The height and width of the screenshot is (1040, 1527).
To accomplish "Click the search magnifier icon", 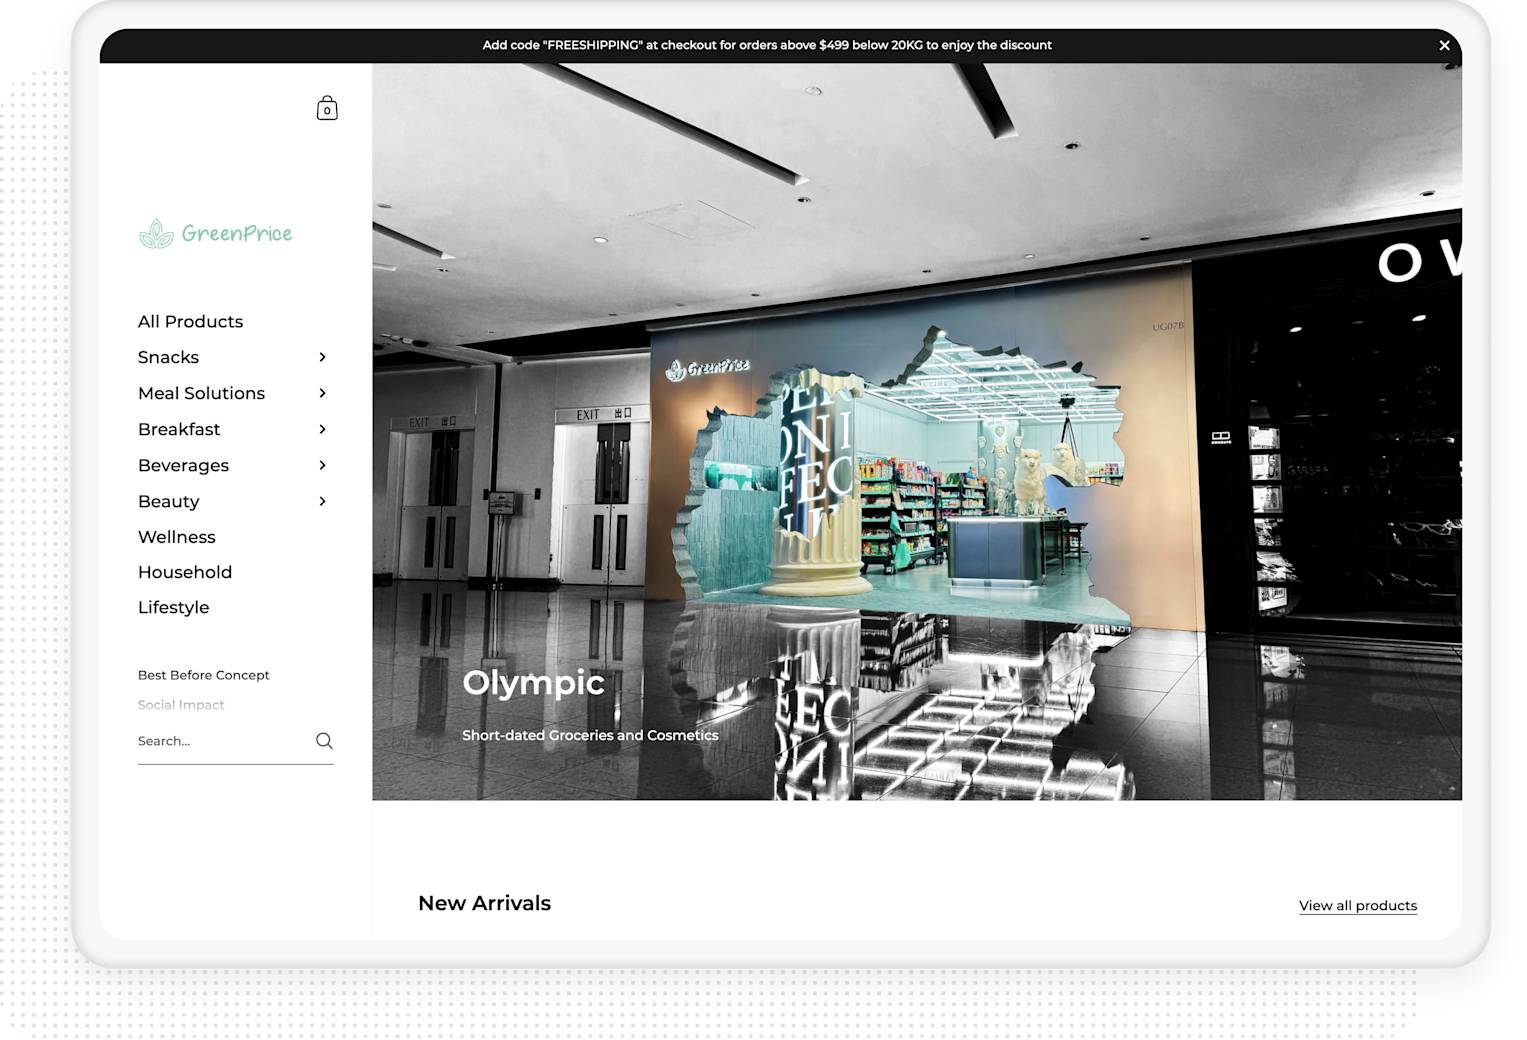I will tap(324, 741).
